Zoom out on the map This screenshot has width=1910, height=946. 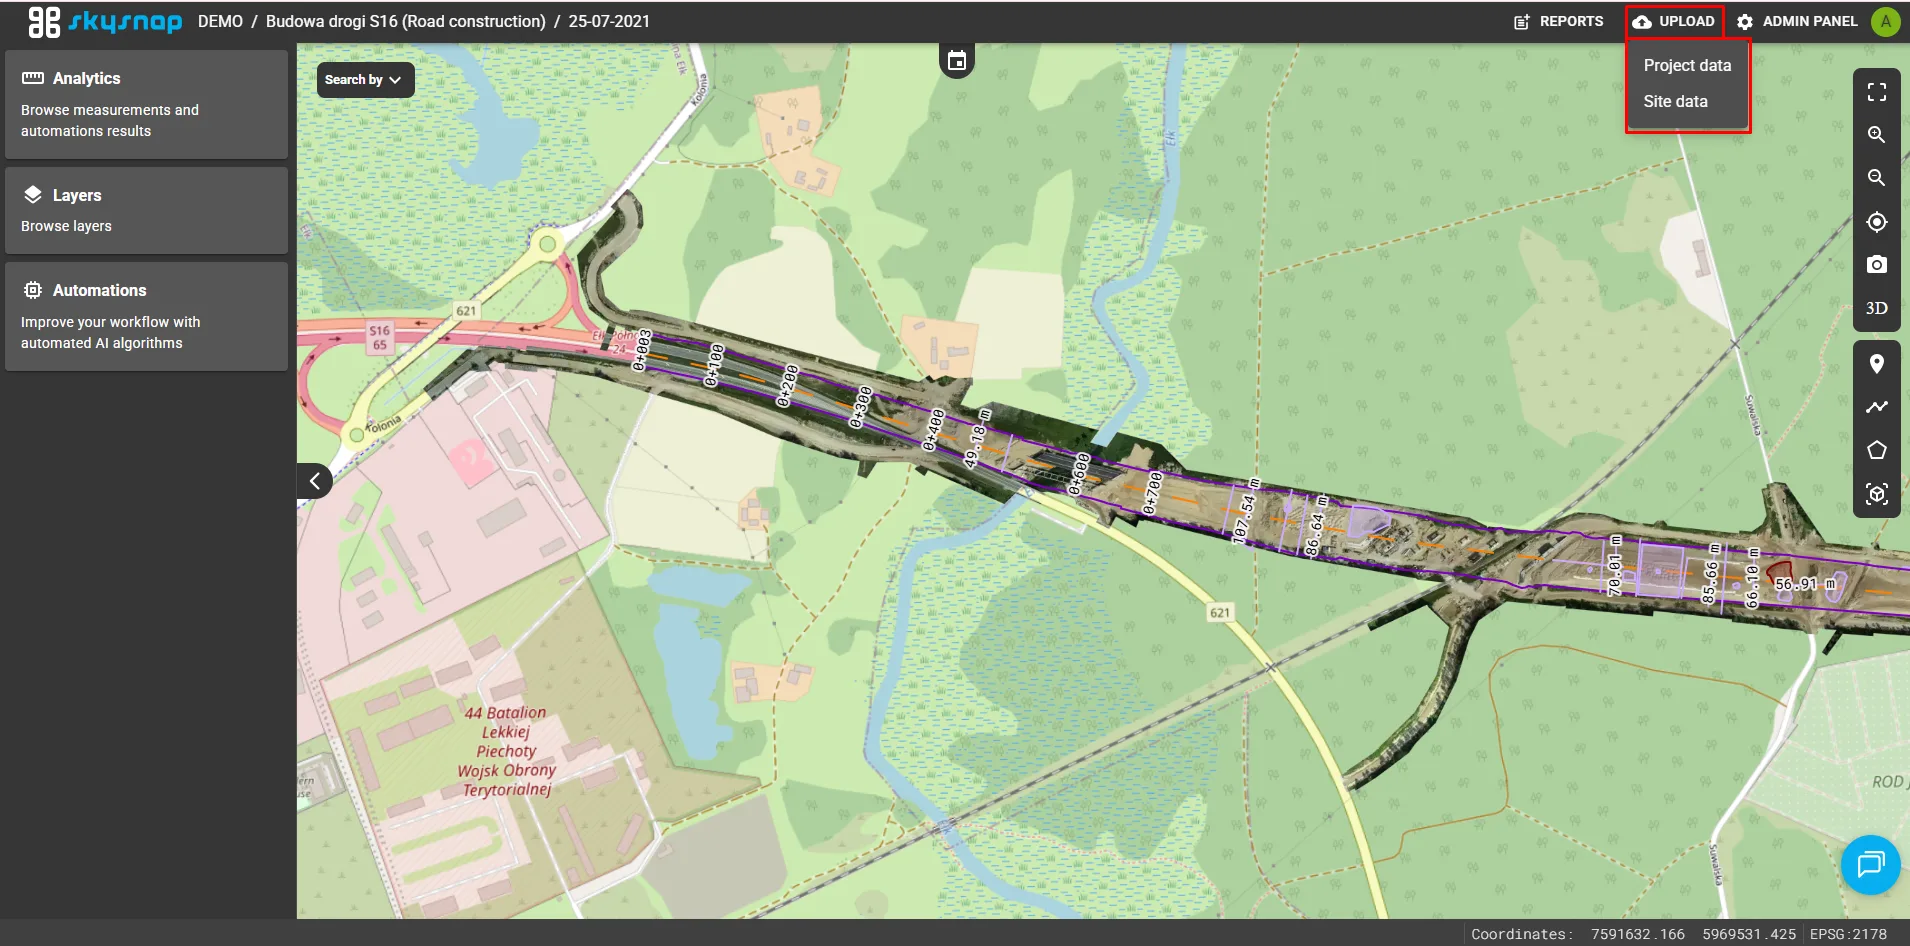1876,178
